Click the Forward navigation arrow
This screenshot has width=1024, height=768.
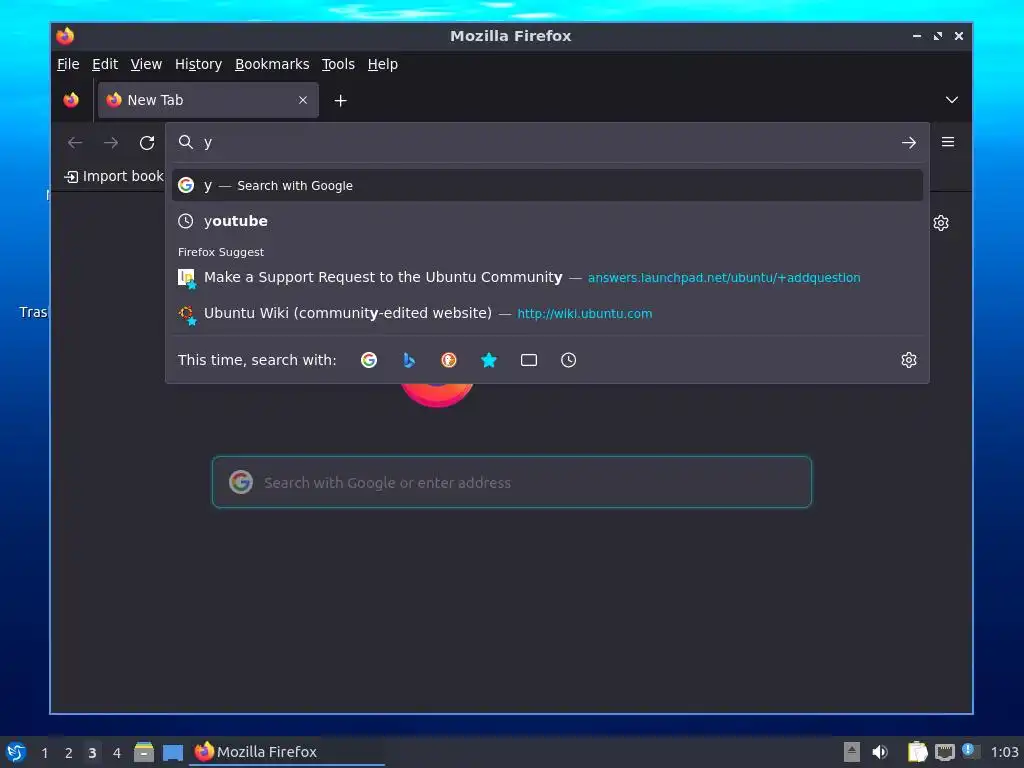111,142
